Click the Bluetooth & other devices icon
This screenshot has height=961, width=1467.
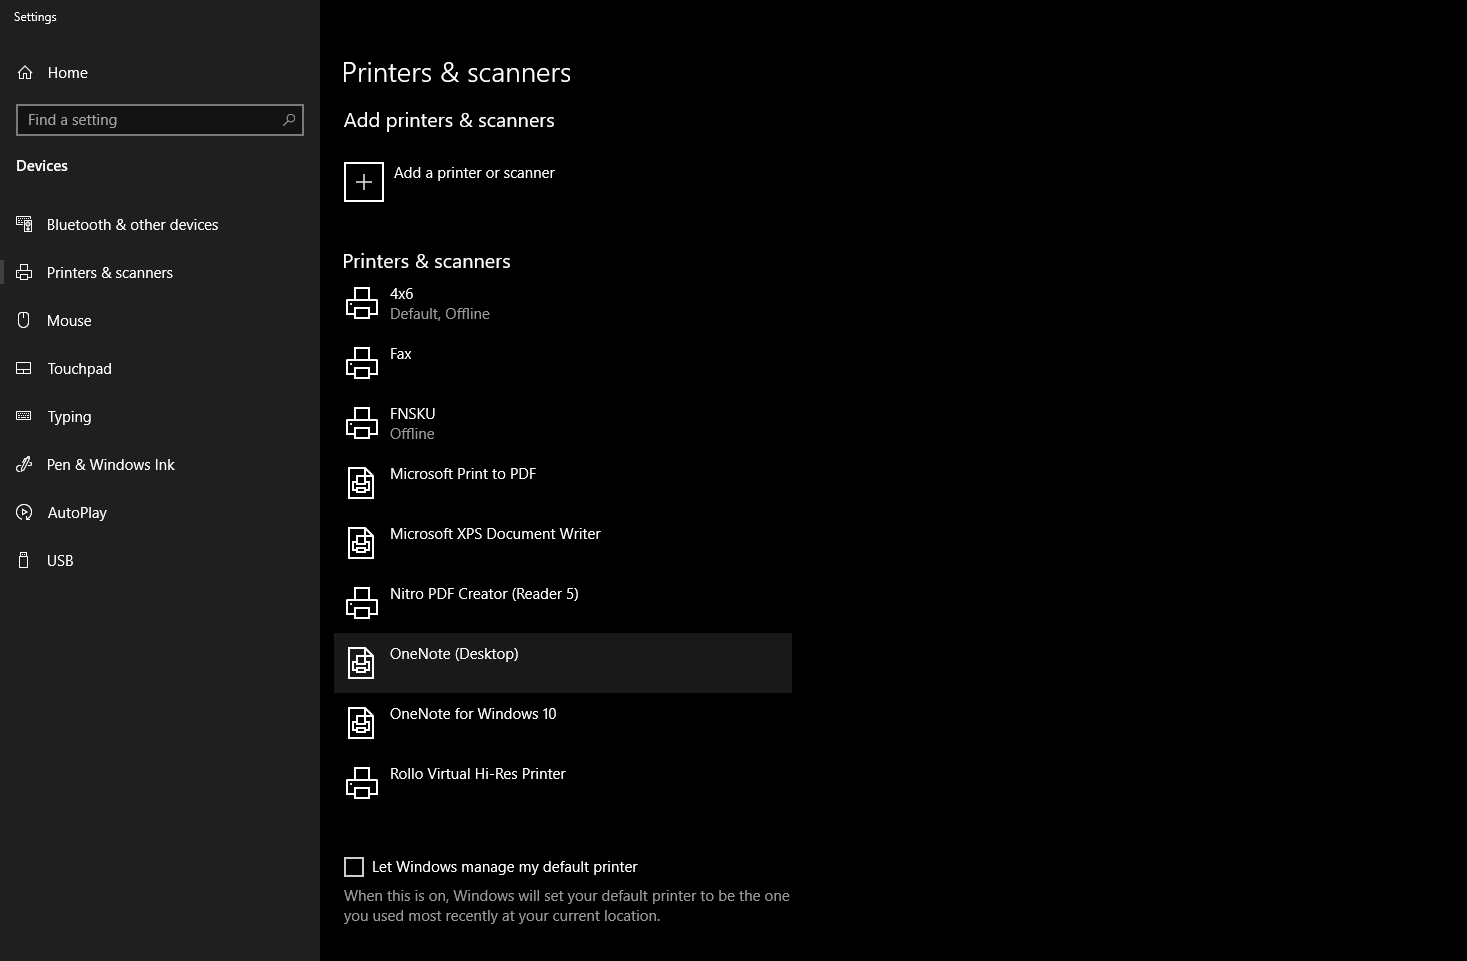23,224
